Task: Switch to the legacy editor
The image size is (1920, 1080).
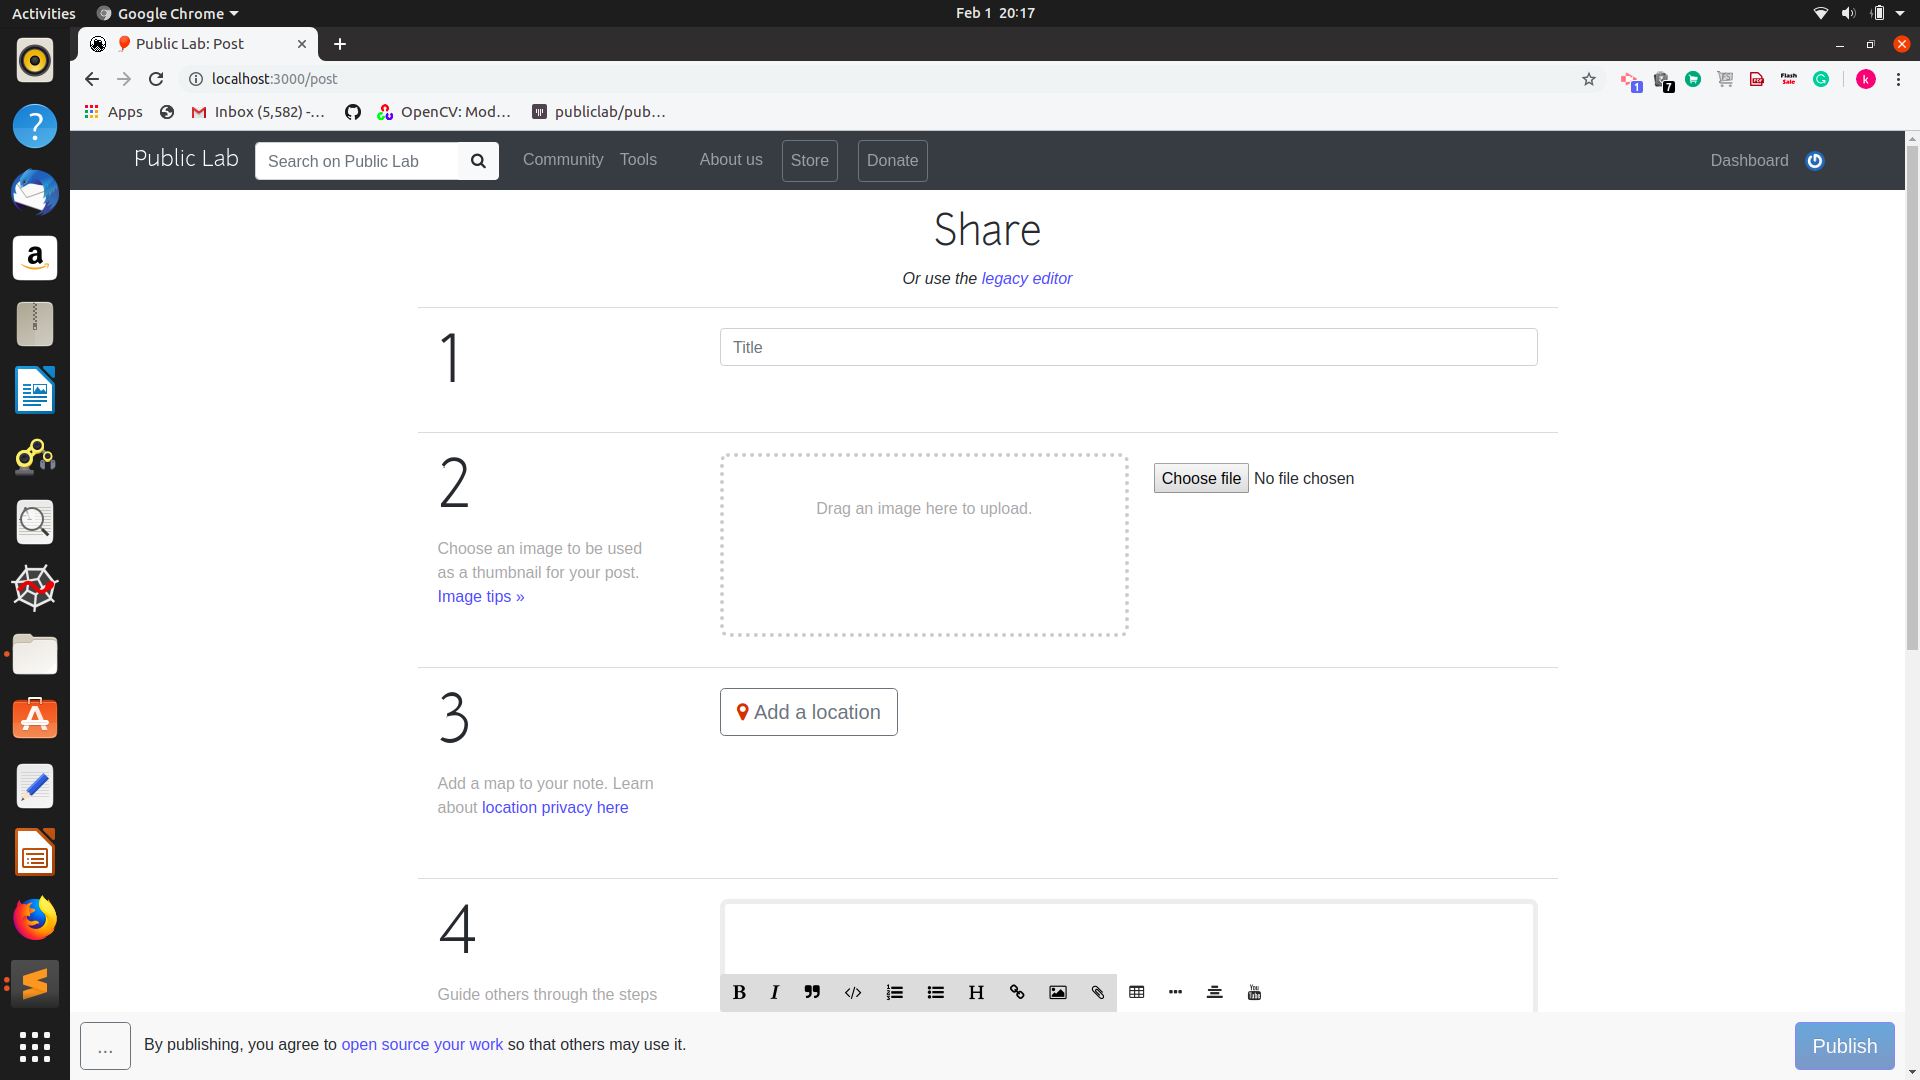Action: [1026, 278]
